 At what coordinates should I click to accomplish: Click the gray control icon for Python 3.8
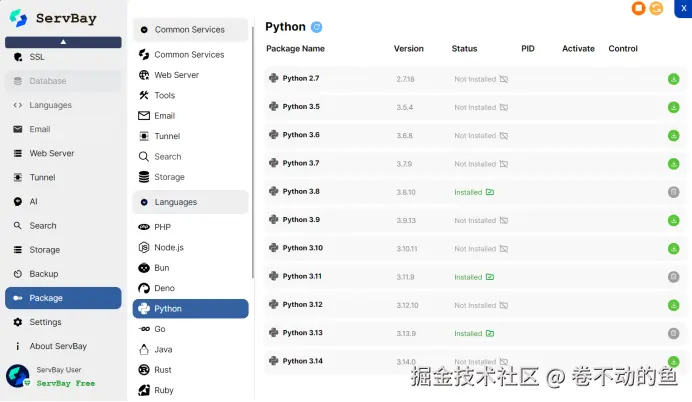[x=673, y=192]
